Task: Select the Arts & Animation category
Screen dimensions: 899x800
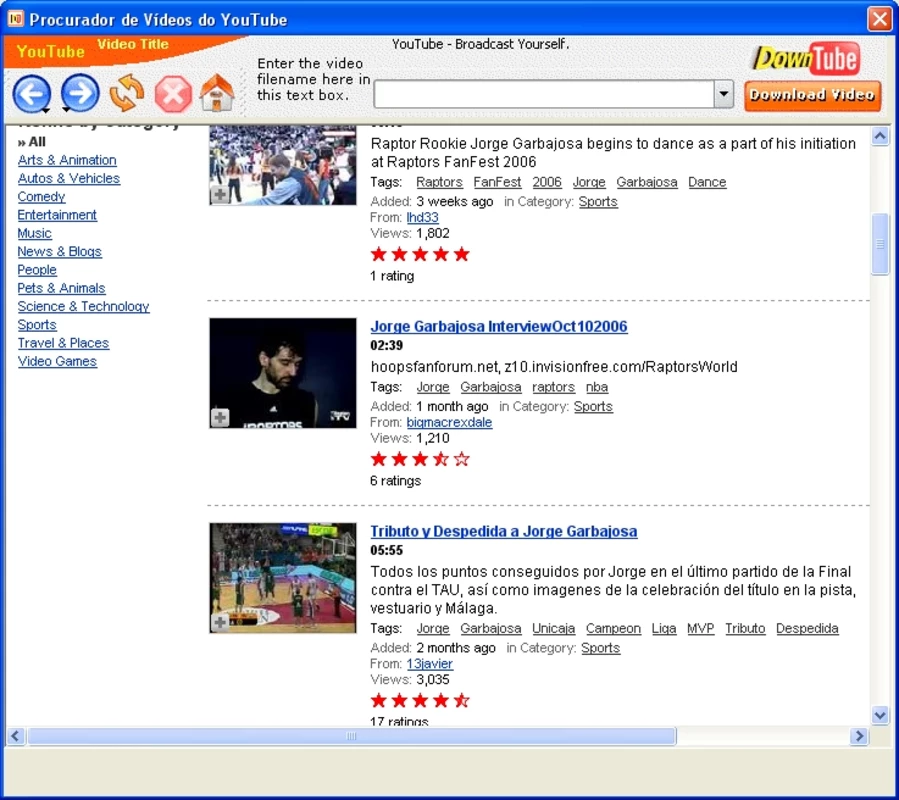Action: (67, 160)
